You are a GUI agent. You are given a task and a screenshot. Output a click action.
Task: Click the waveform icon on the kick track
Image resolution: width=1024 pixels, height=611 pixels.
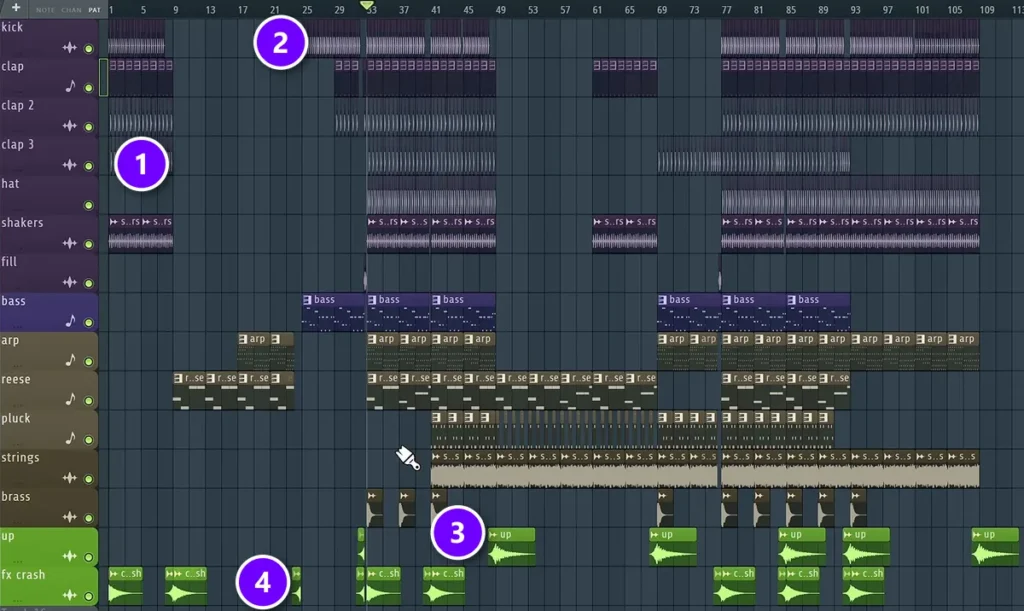coord(69,48)
